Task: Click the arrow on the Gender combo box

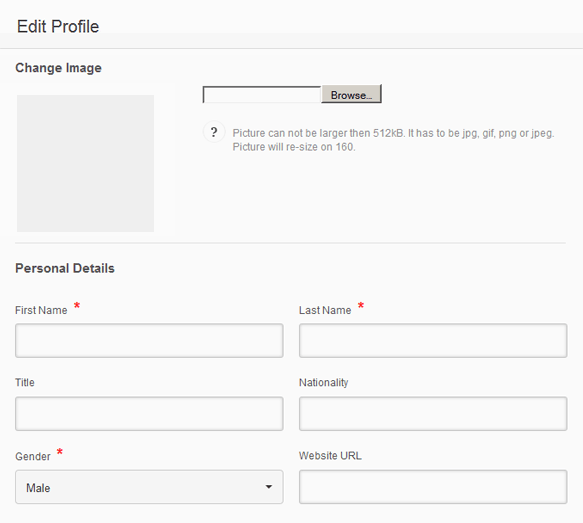Action: coord(269,487)
